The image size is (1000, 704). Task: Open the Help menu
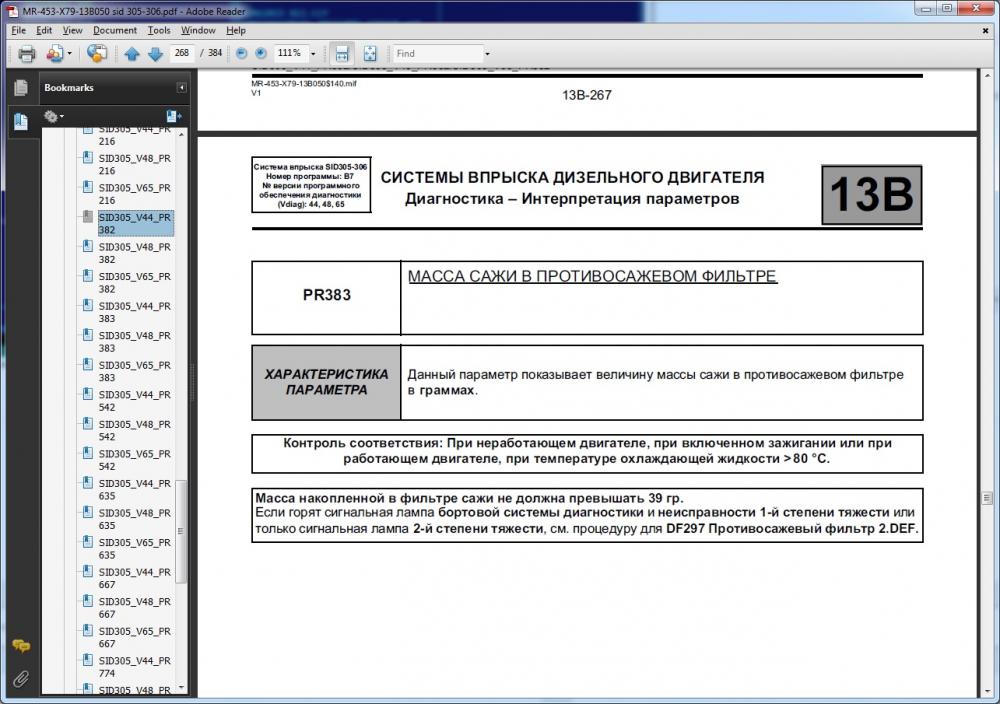pyautogui.click(x=236, y=30)
